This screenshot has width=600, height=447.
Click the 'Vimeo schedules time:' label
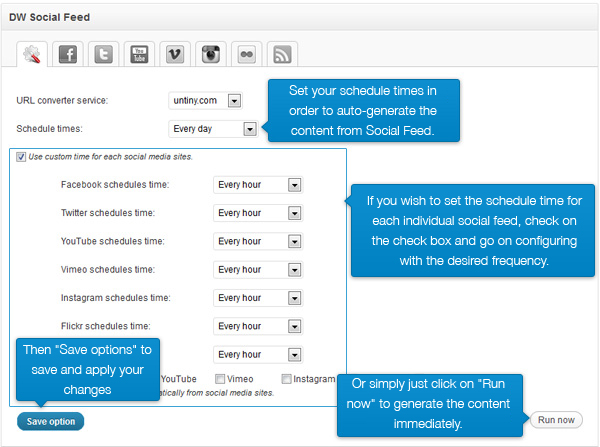pyautogui.click(x=108, y=269)
